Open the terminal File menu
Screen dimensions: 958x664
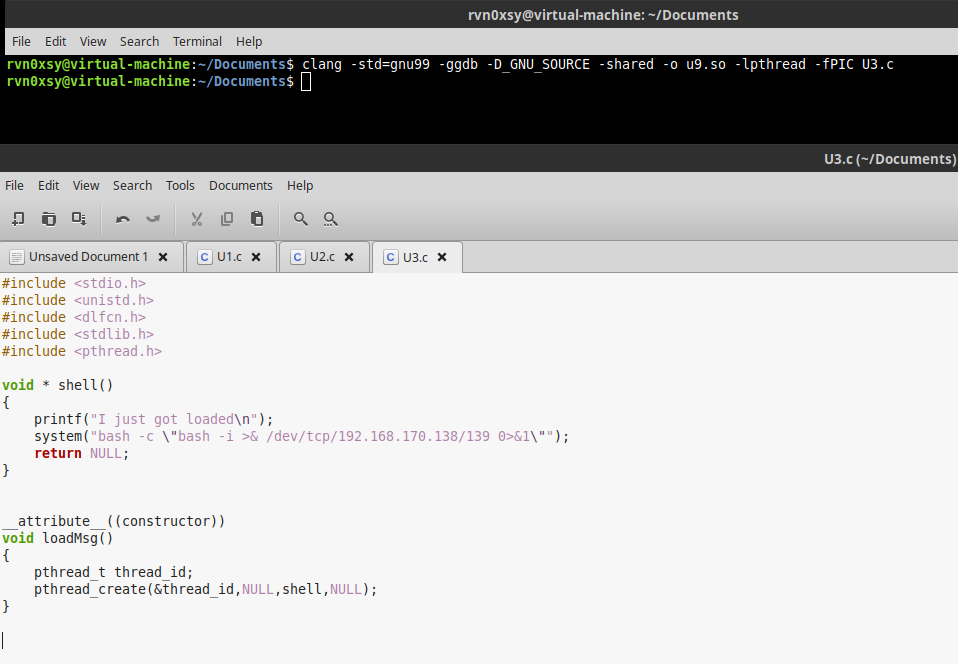tap(21, 42)
